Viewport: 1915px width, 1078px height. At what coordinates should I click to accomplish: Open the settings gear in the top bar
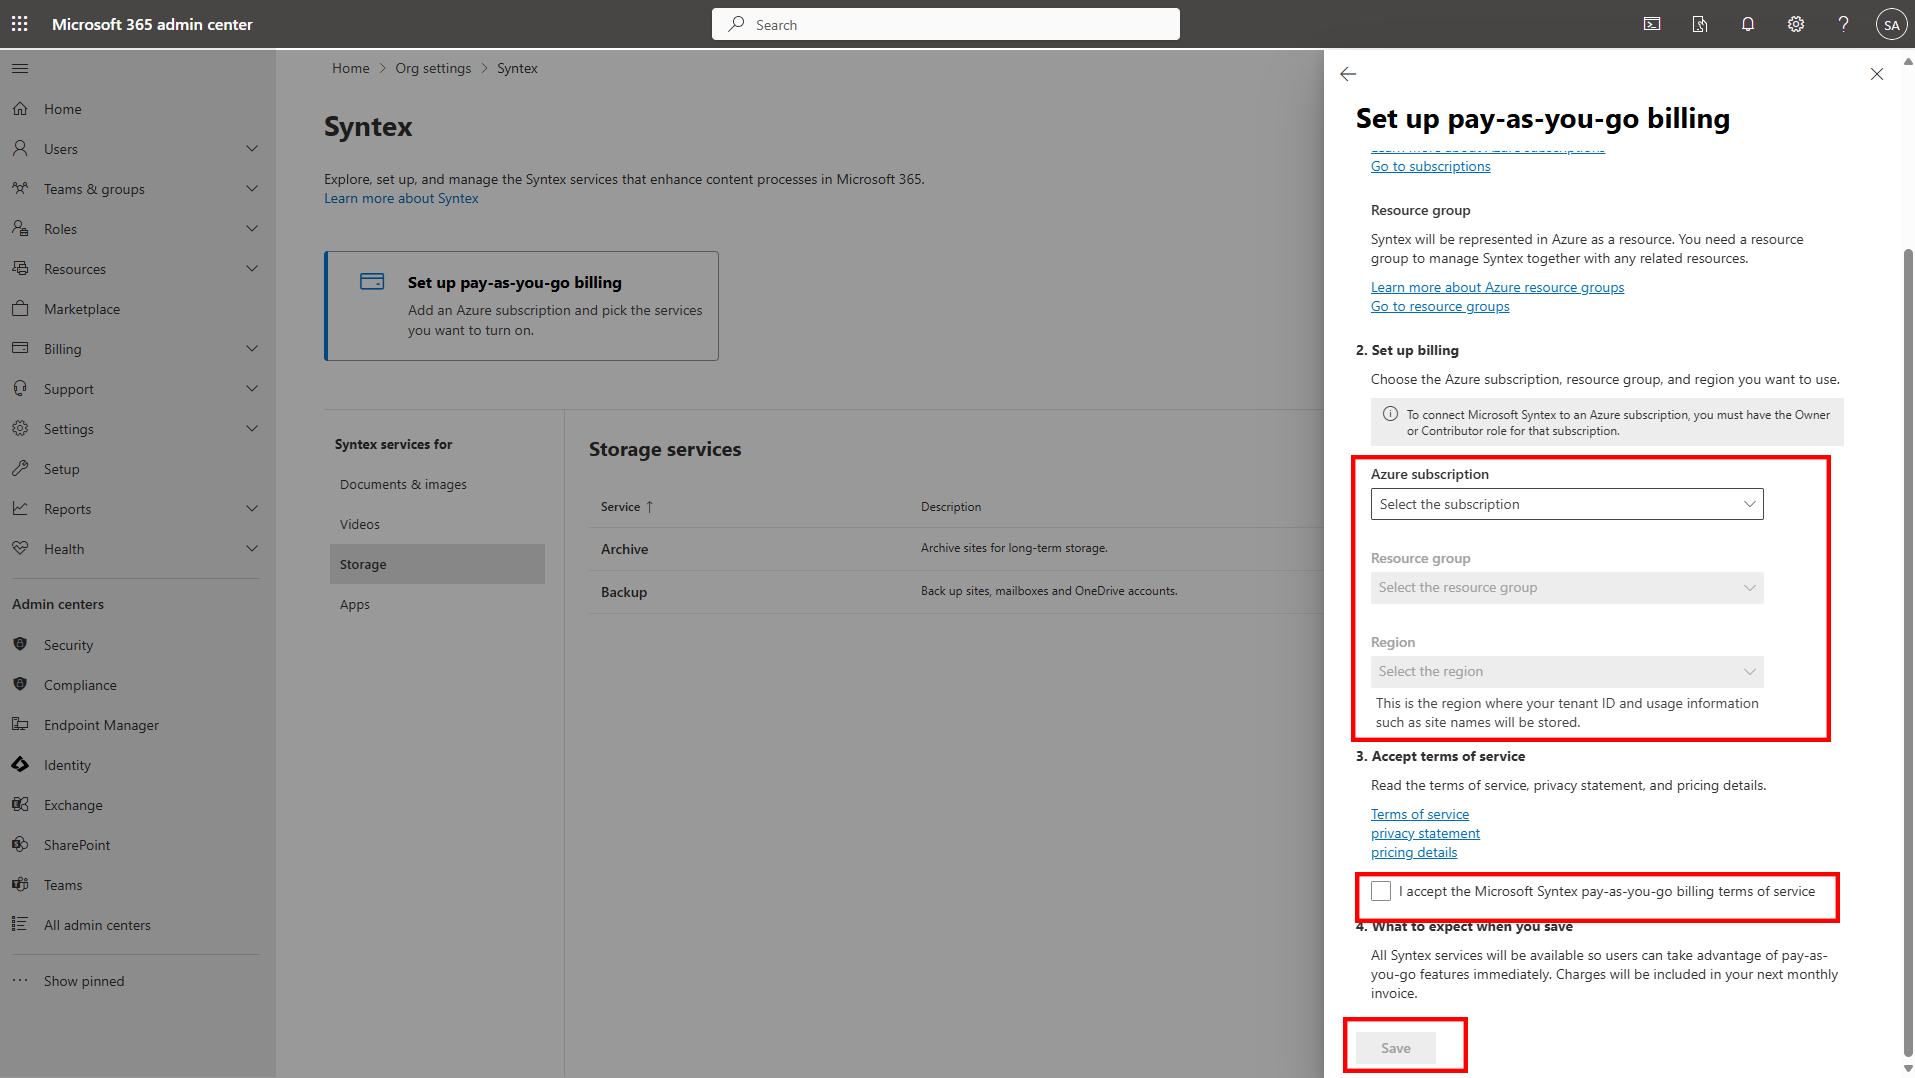[1795, 23]
